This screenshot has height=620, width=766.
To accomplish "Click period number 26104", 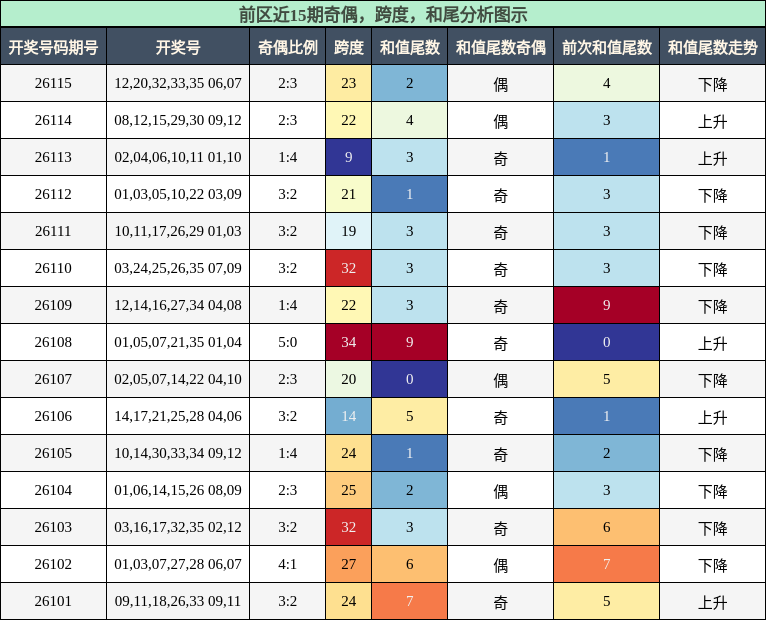I will click(x=53, y=490).
